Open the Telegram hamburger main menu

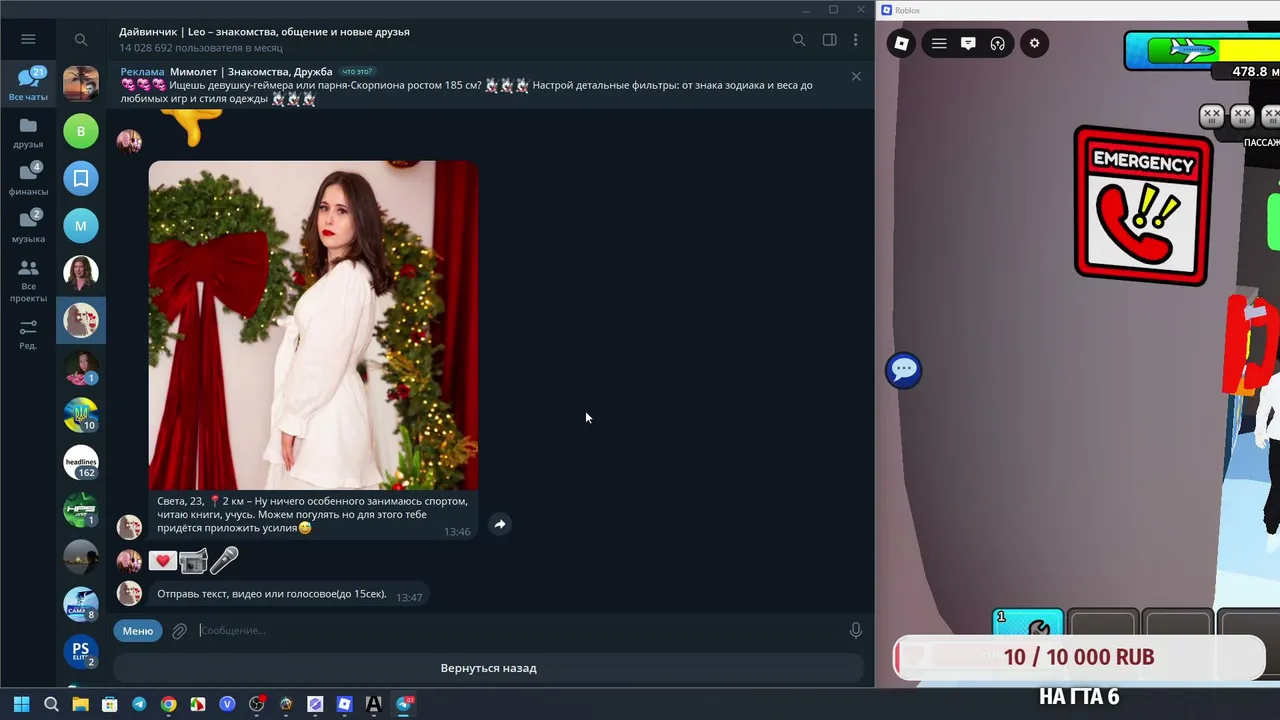click(x=28, y=39)
